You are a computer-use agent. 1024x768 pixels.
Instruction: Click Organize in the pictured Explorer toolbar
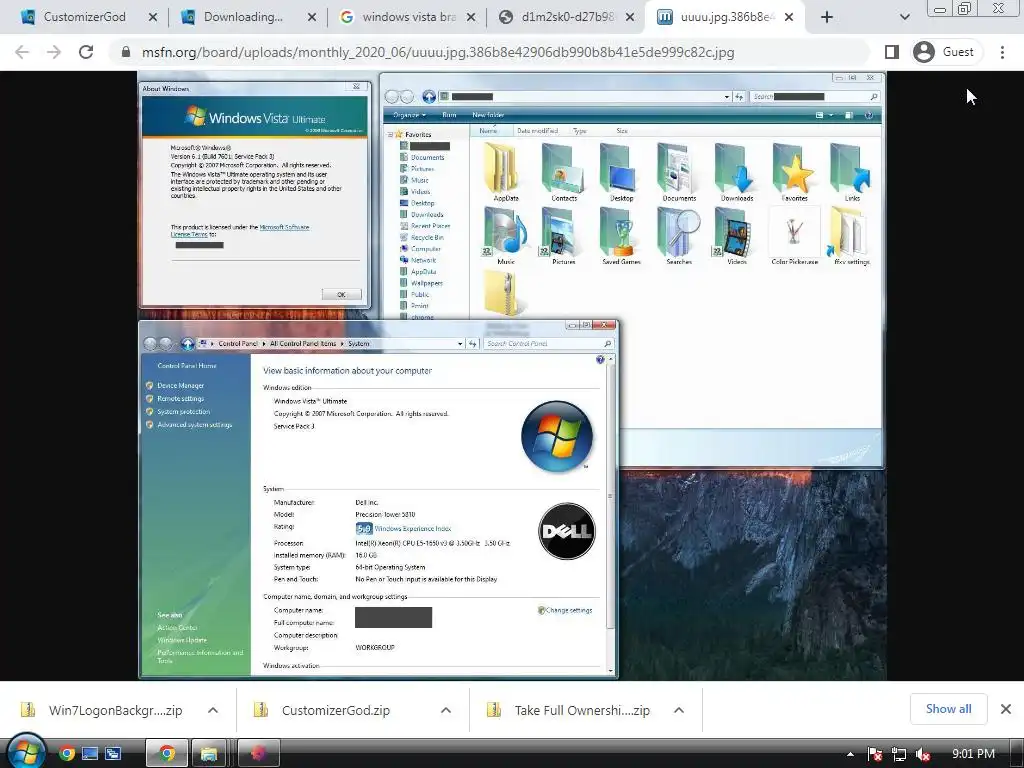(x=409, y=115)
